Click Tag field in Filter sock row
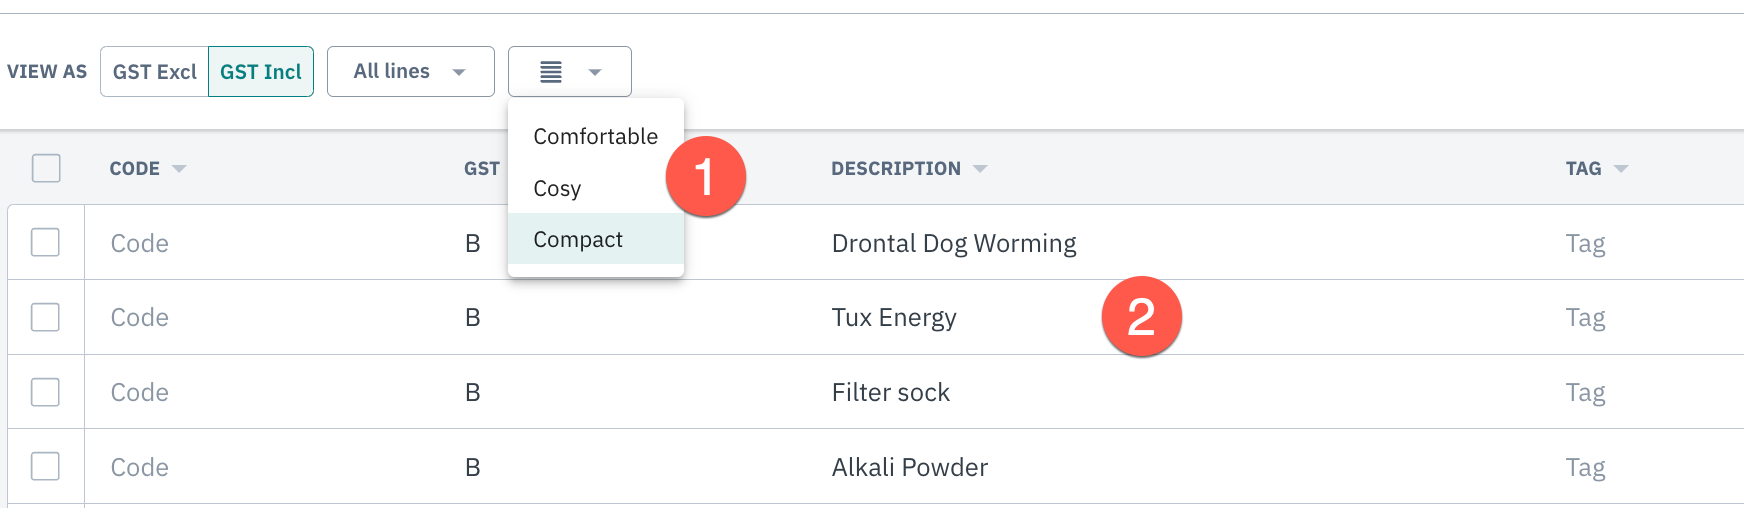The height and width of the screenshot is (508, 1744). pyautogui.click(x=1585, y=393)
